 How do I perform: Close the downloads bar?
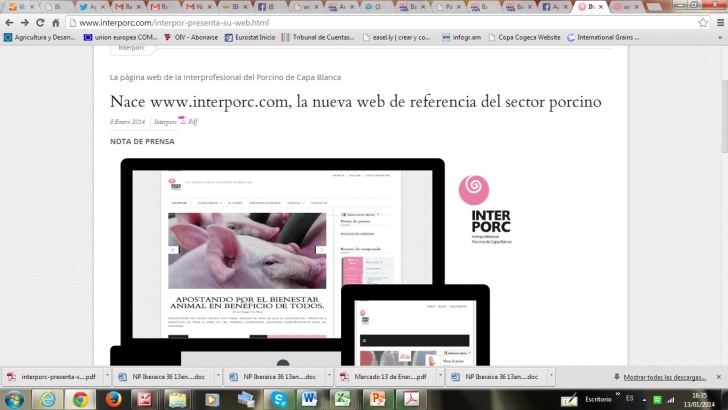718,377
